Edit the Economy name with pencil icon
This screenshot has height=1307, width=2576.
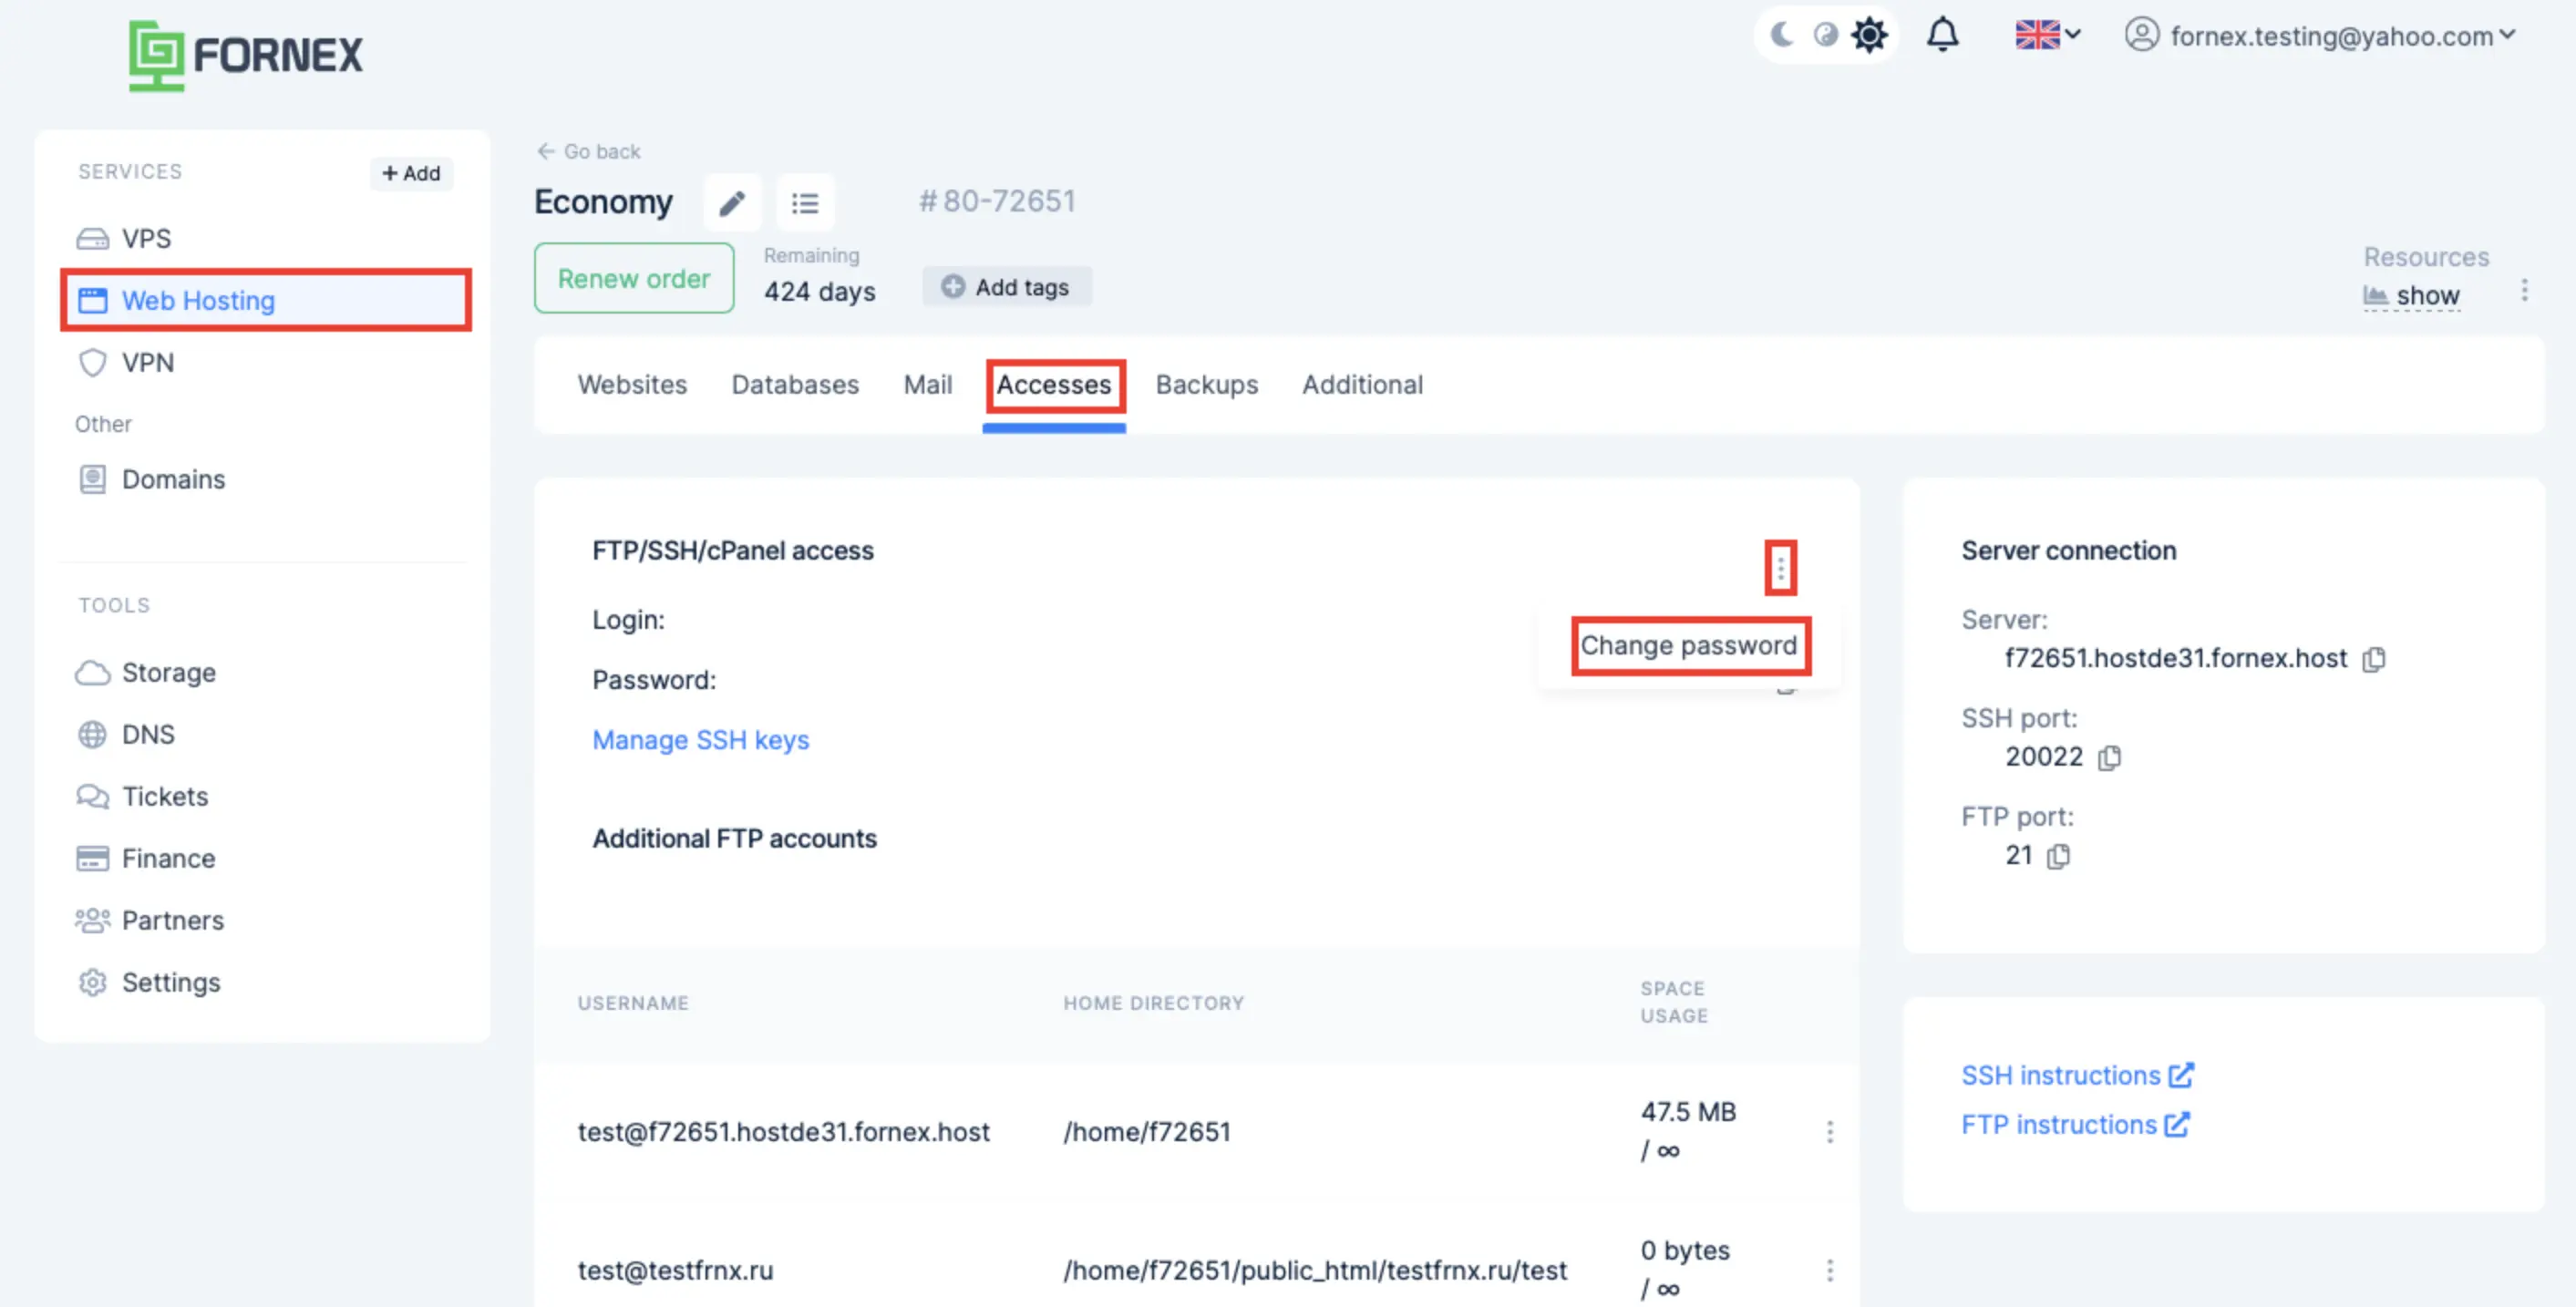732,203
